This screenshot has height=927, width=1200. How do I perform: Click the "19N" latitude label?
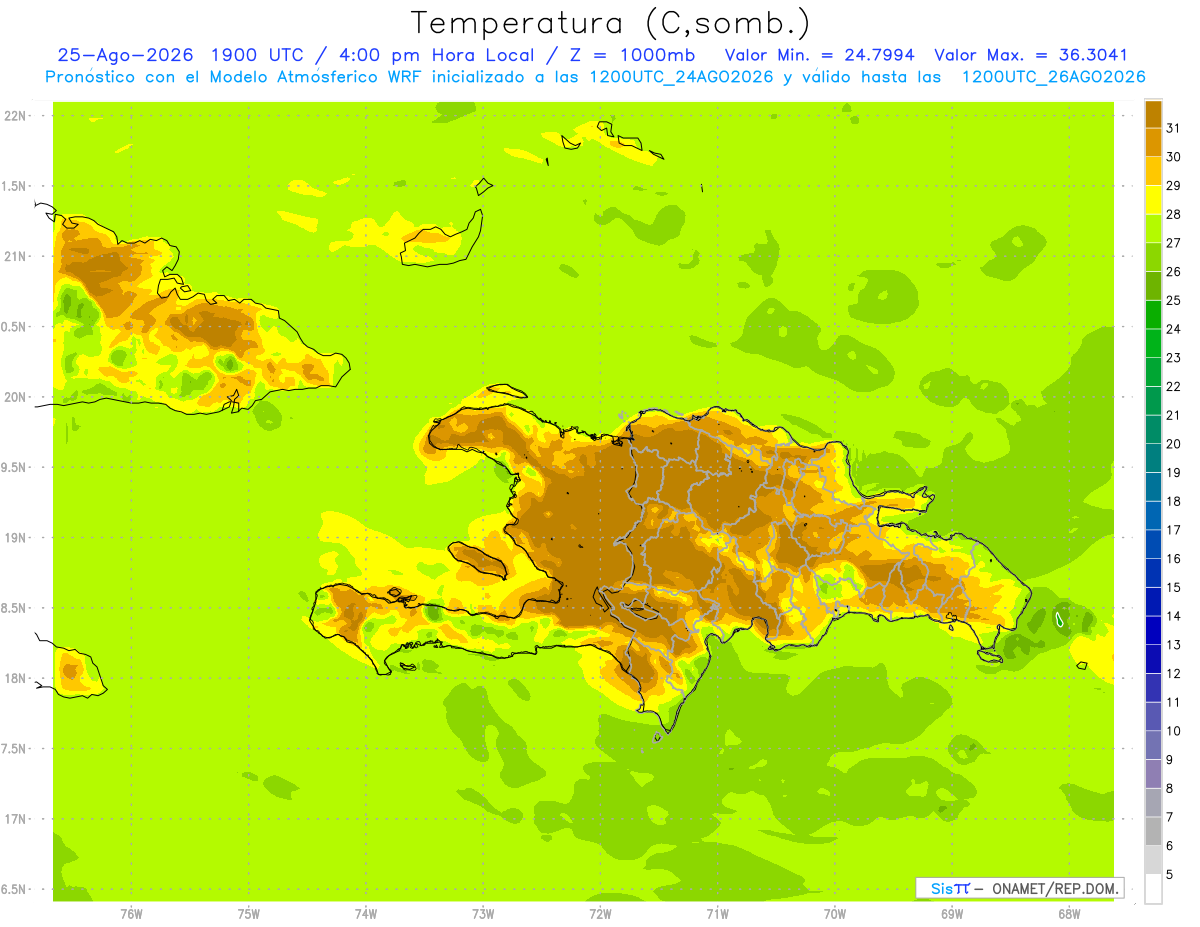[15, 538]
